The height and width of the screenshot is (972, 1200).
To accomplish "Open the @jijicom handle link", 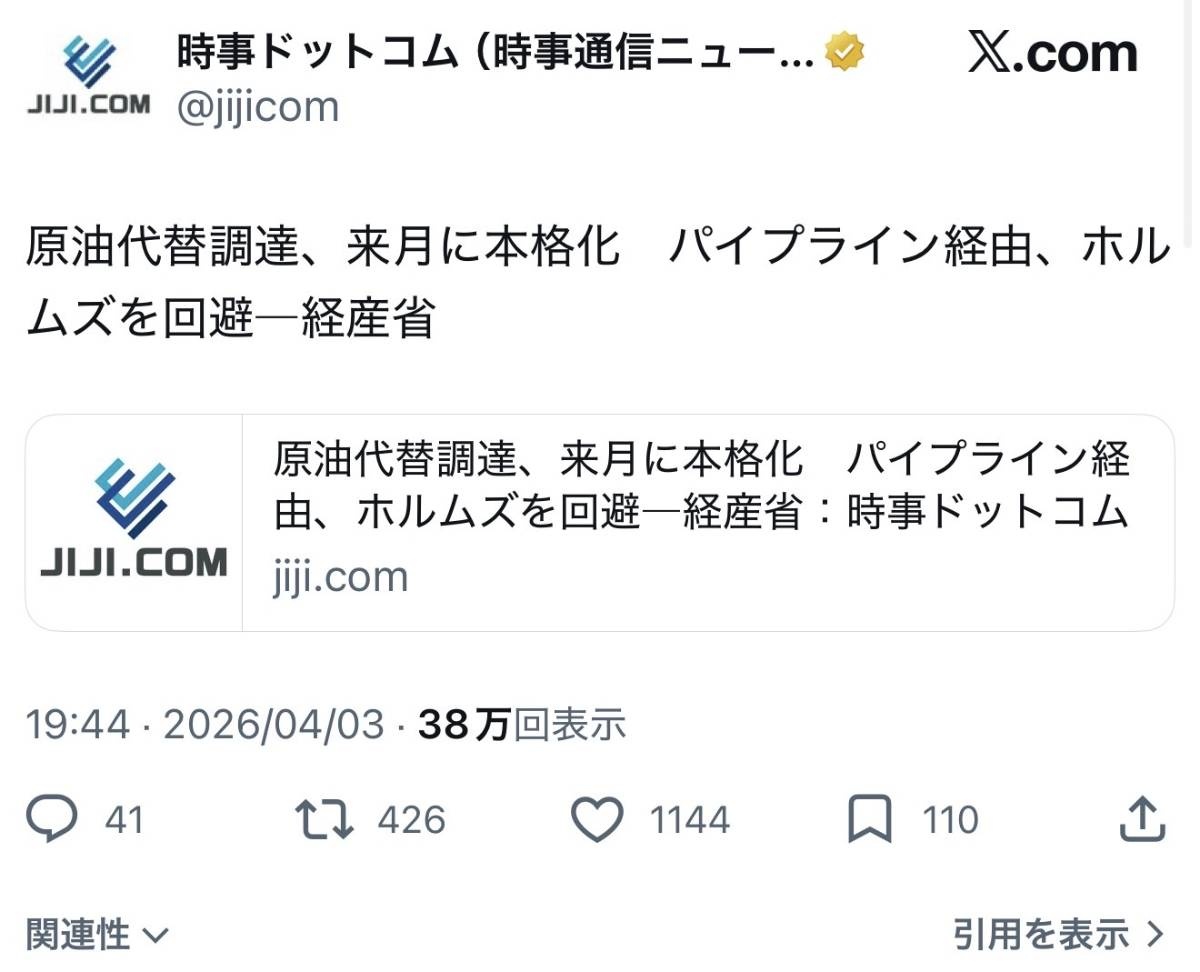I will [258, 106].
